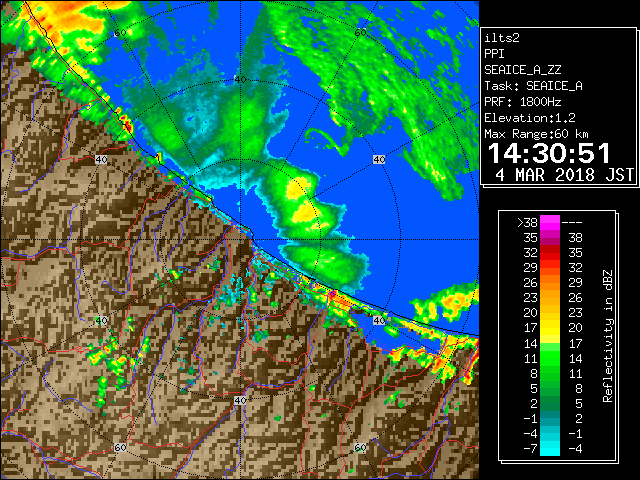Click the '40' range label south of radar center
The height and width of the screenshot is (480, 640).
(240, 400)
